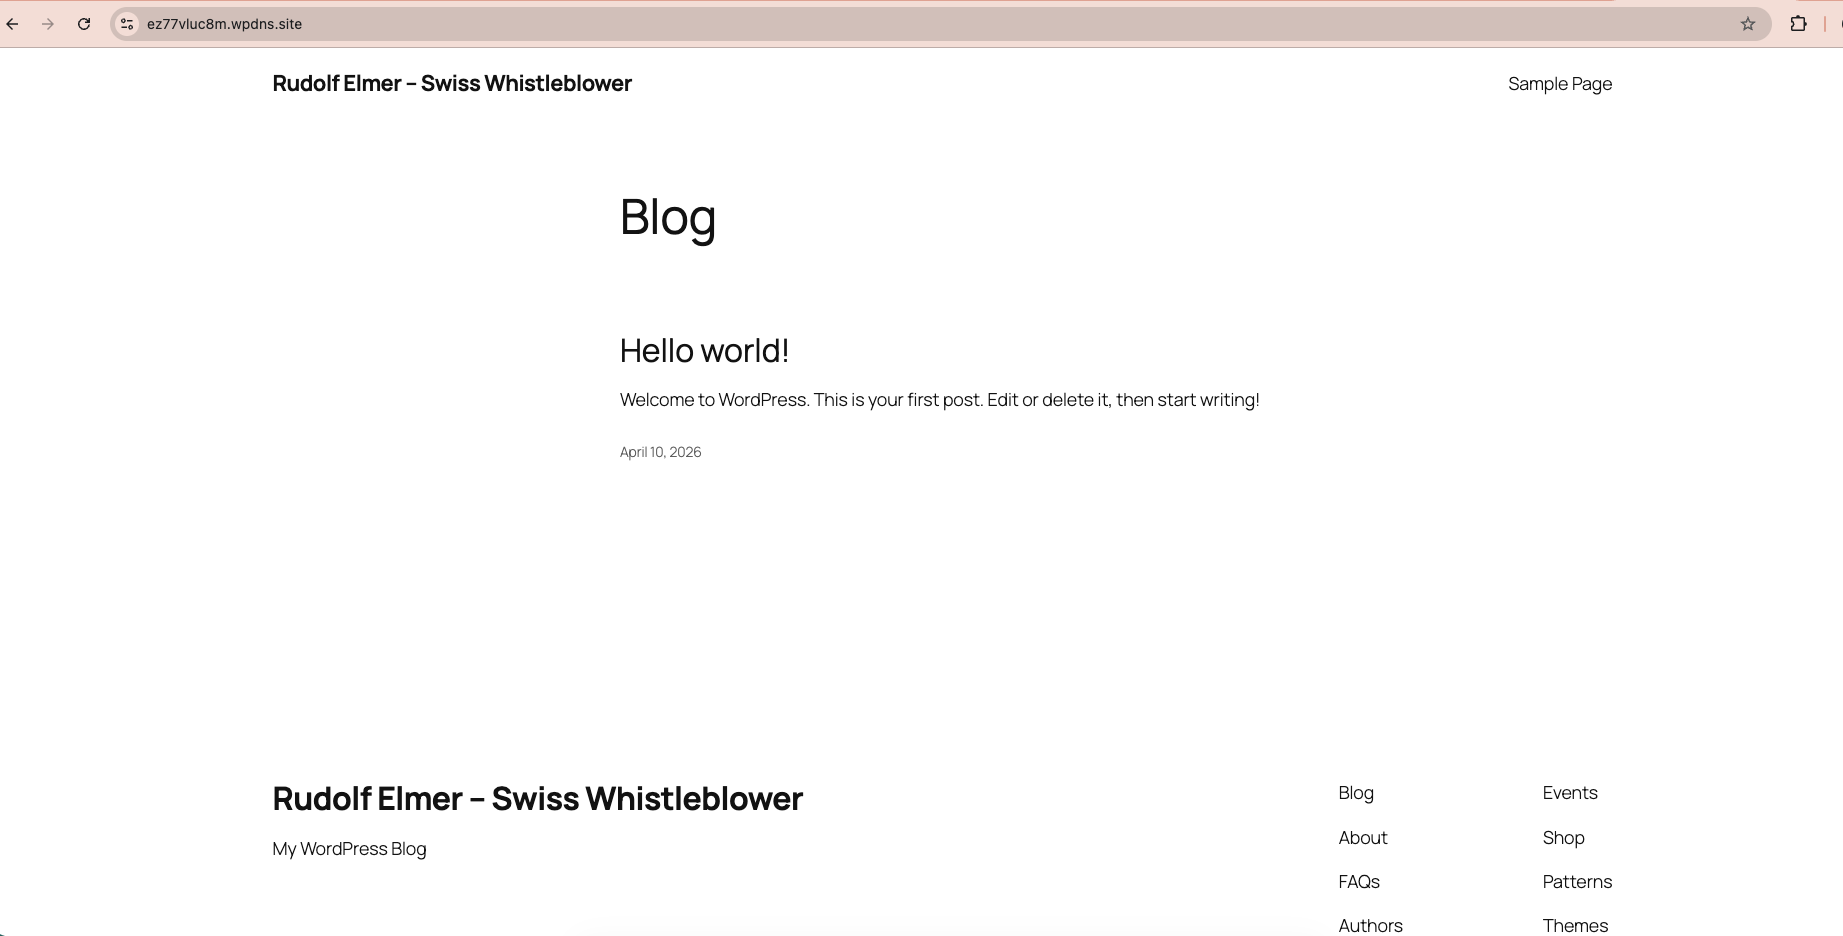Open the Shop footer link
The width and height of the screenshot is (1843, 936).
pyautogui.click(x=1563, y=838)
